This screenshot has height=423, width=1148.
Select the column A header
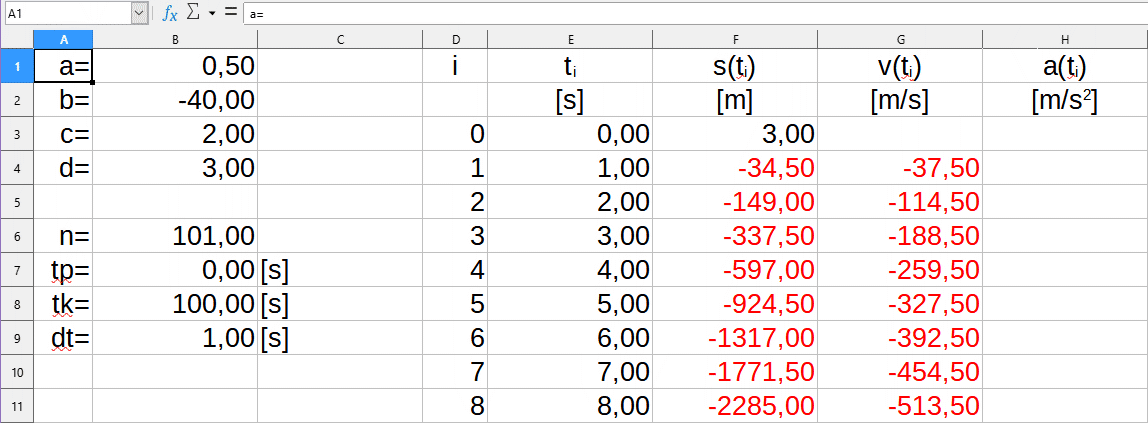63,39
